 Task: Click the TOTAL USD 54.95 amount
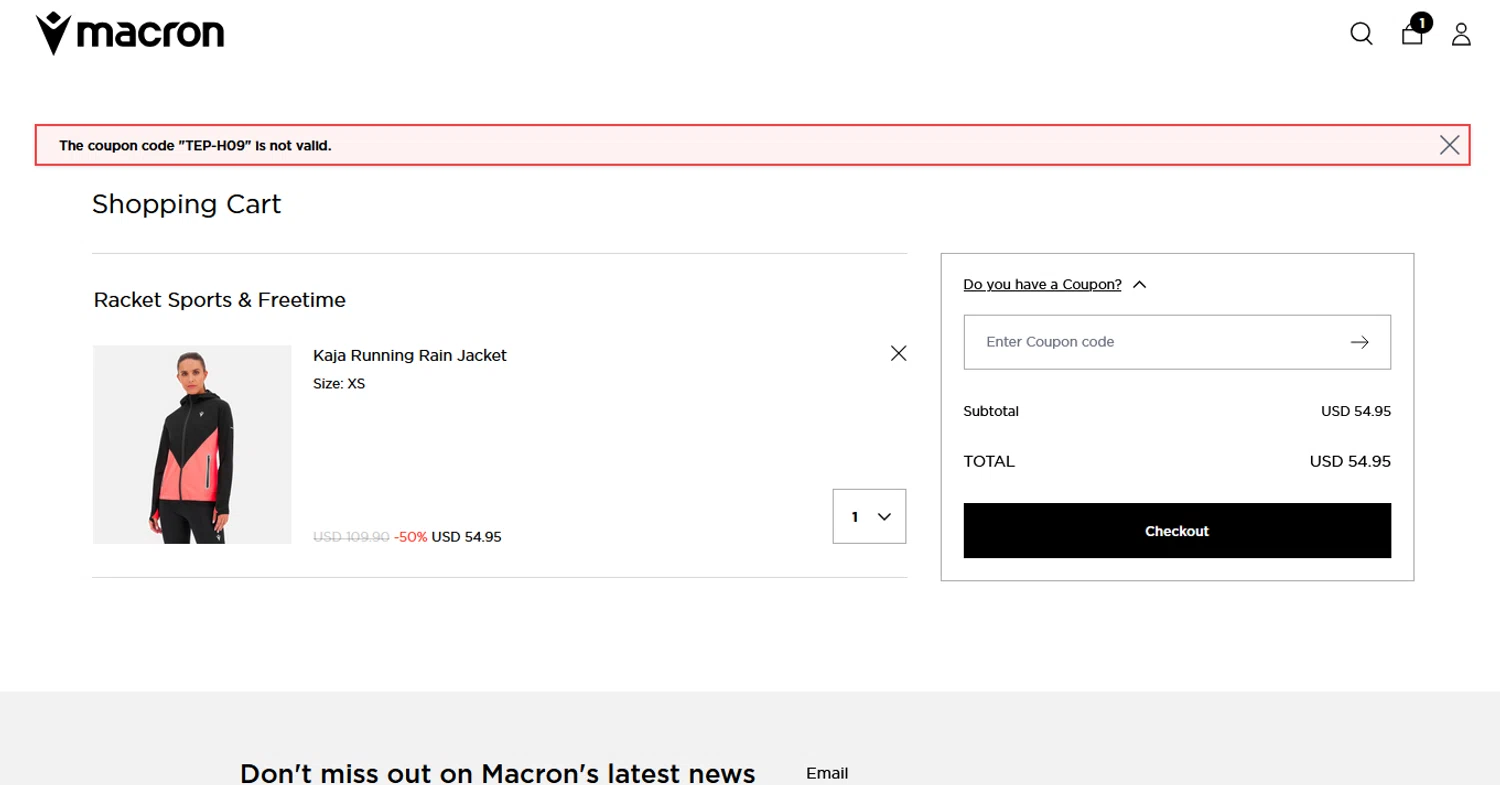click(1350, 461)
